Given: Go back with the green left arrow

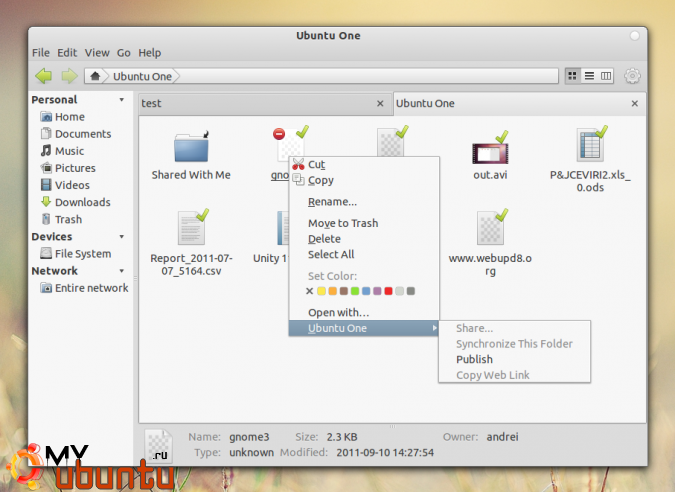Looking at the screenshot, I should pyautogui.click(x=44, y=76).
